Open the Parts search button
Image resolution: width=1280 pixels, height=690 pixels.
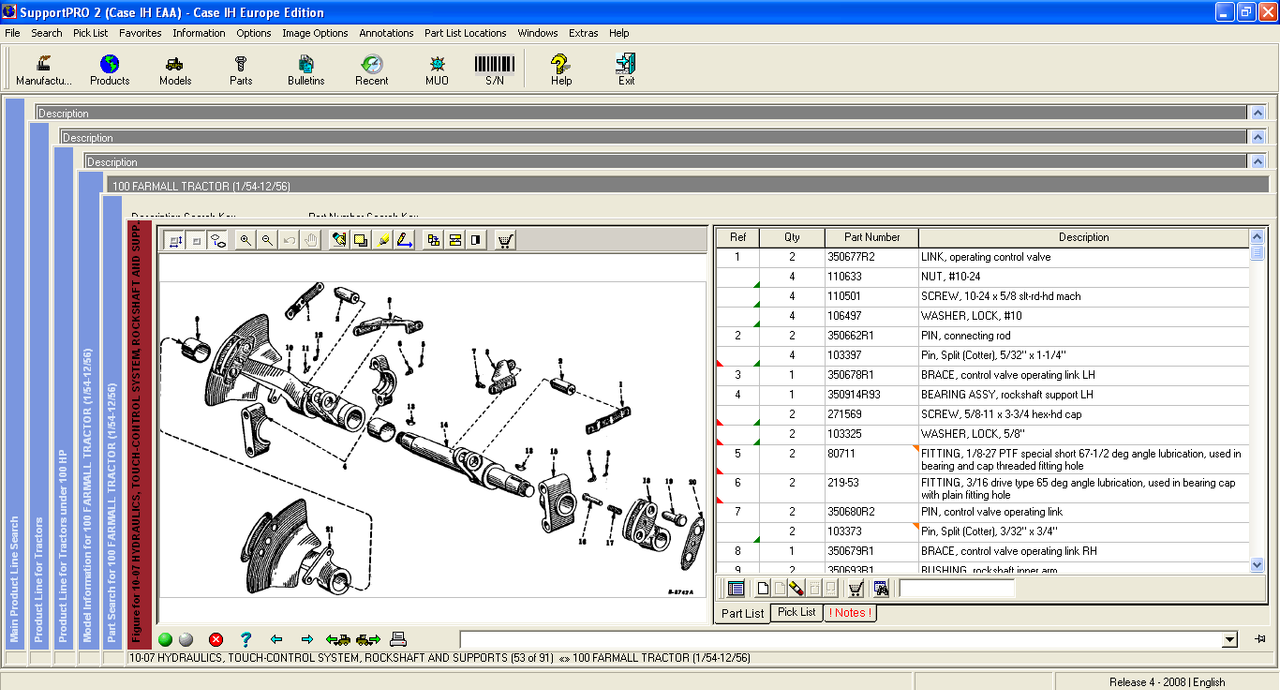(241, 70)
